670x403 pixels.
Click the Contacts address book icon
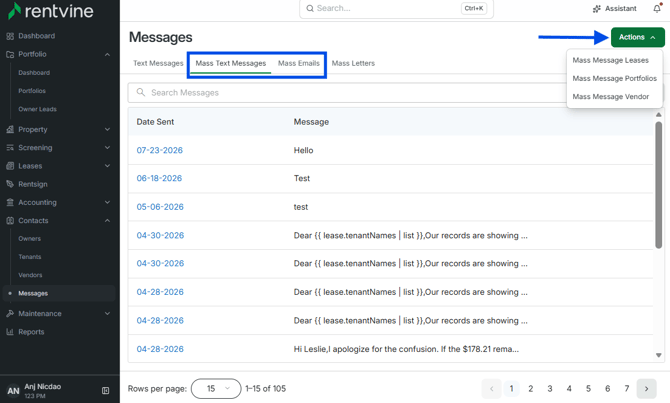click(10, 221)
